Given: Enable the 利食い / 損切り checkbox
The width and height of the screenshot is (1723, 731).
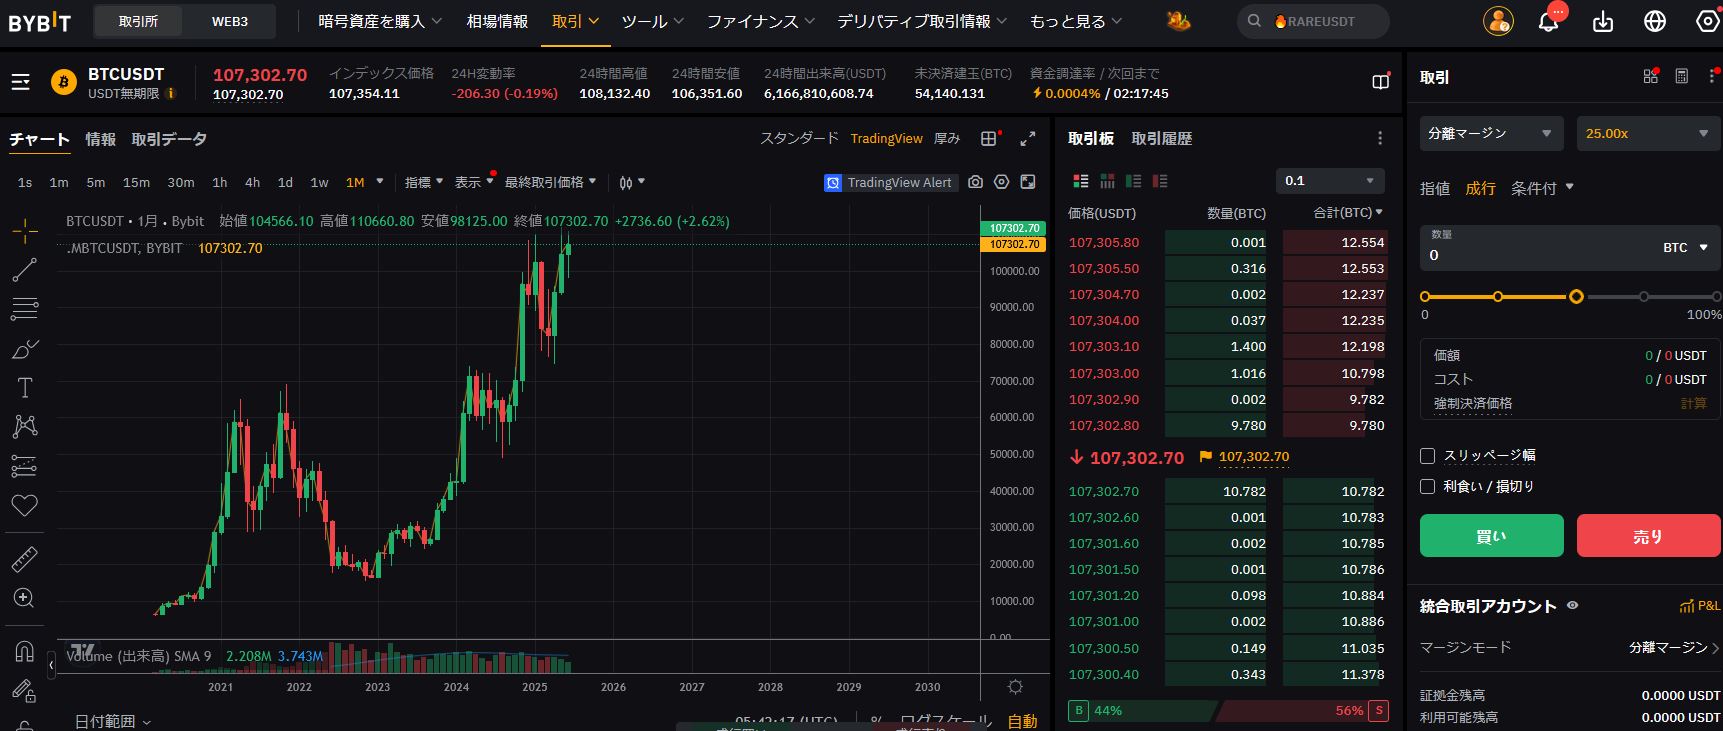Looking at the screenshot, I should 1428,487.
